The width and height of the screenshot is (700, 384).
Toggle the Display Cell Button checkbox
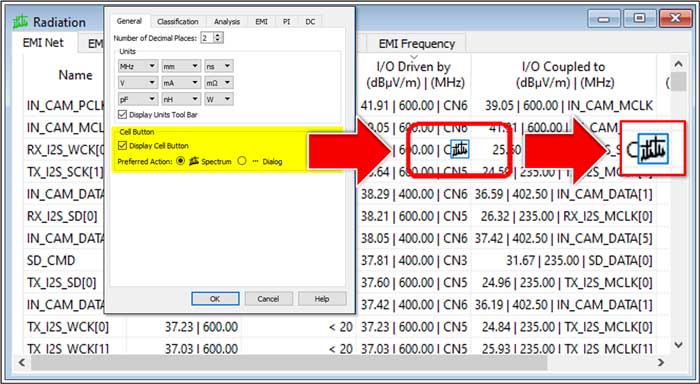[122, 146]
